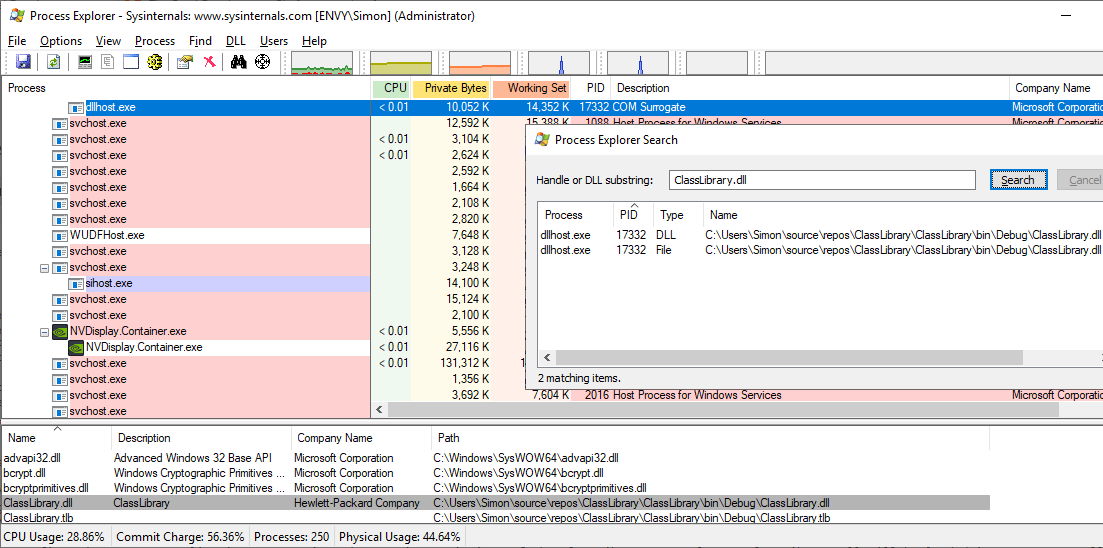
Task: Sort lower pane by Name column header
Action: [56, 438]
